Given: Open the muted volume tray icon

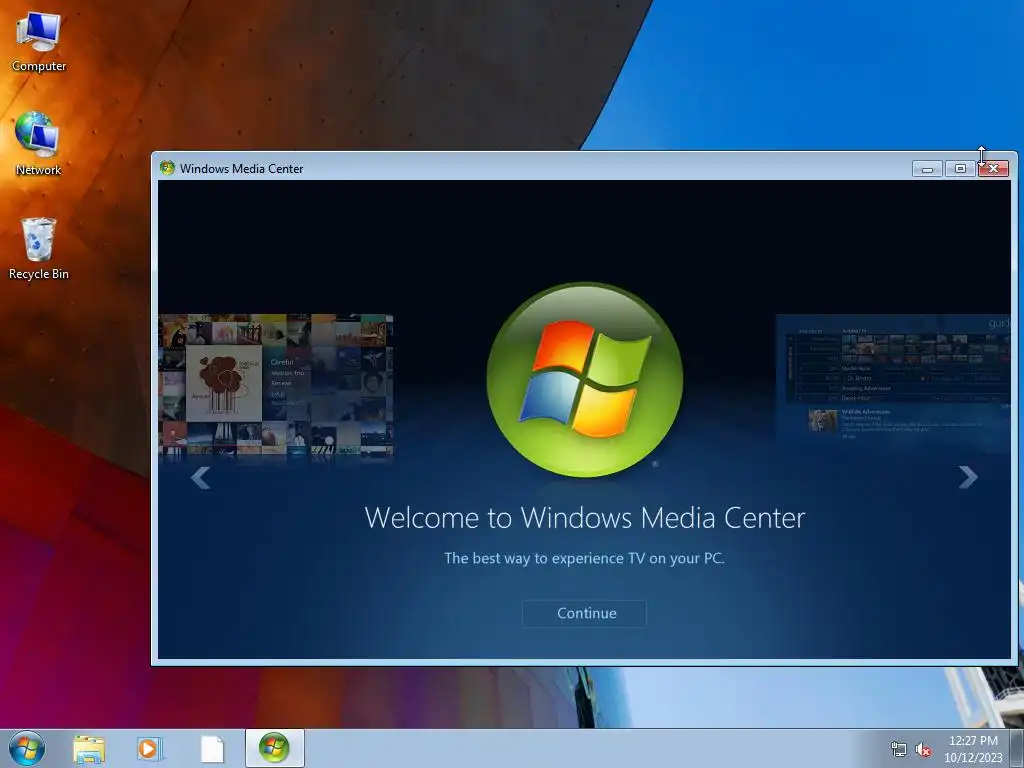Looking at the screenshot, I should (923, 750).
